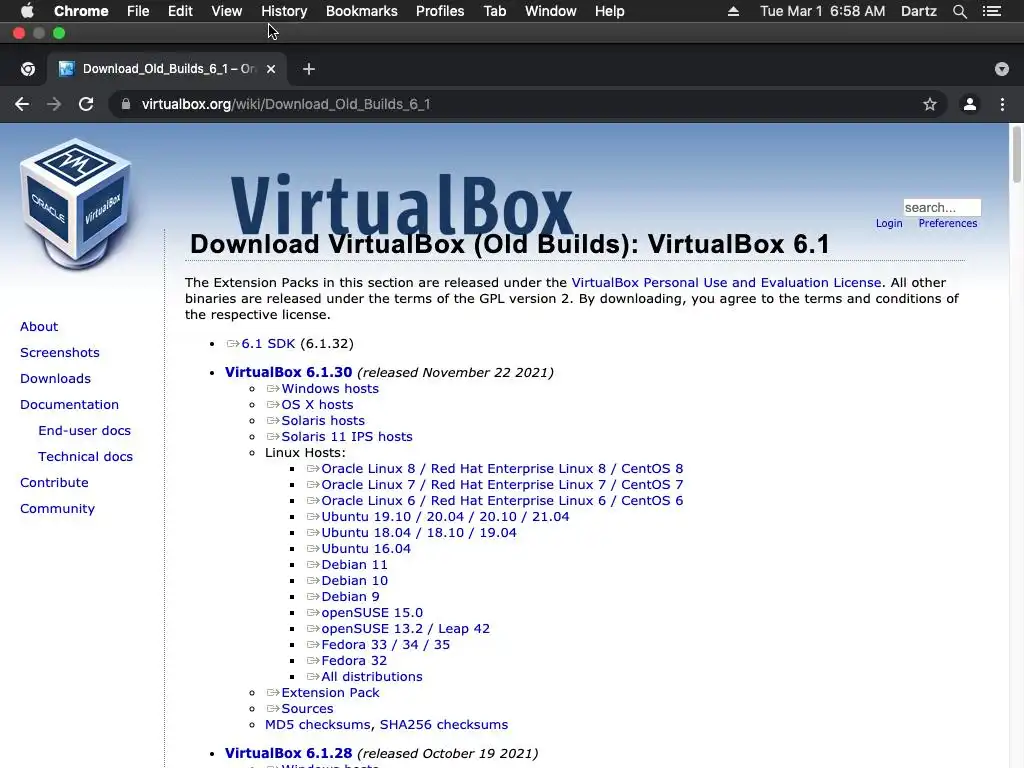Open Documentation in the sidebar
Image resolution: width=1024 pixels, height=768 pixels.
[69, 405]
